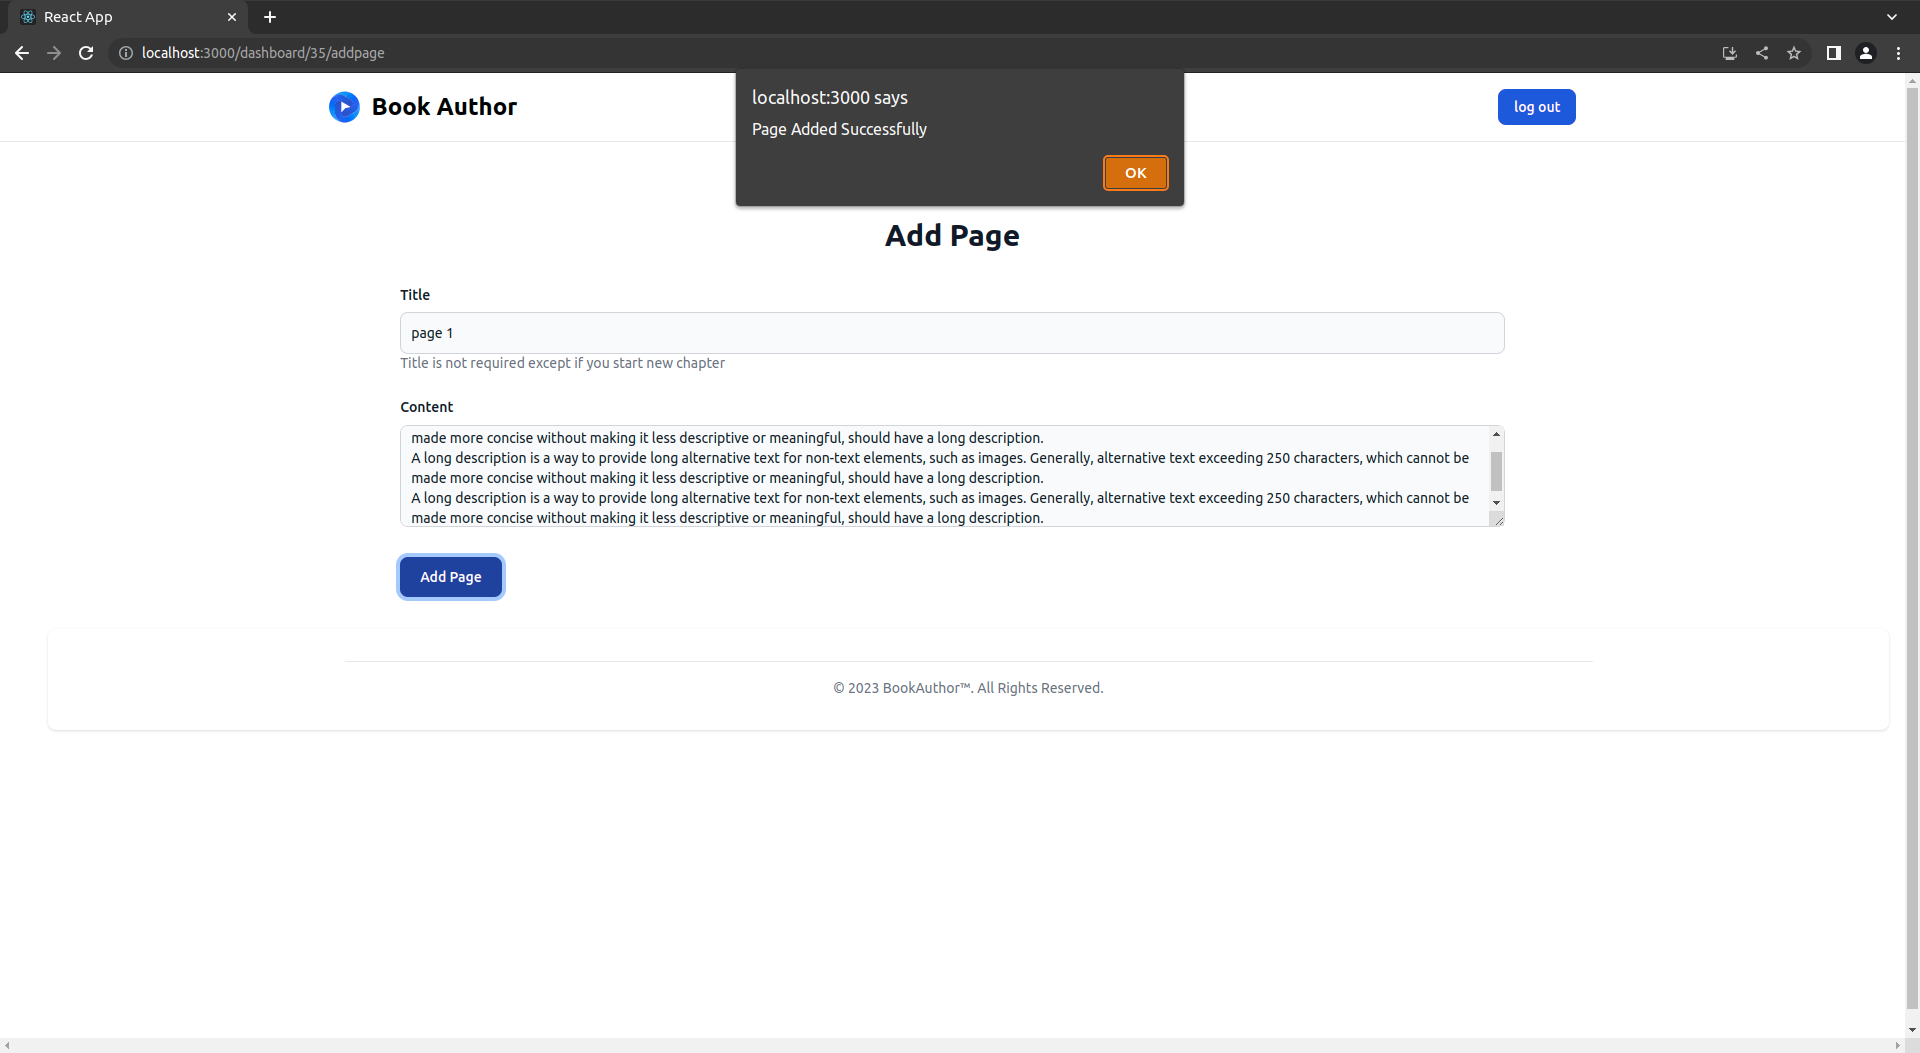
Task: Click the Content textarea scroll down arrow
Action: pos(1496,503)
